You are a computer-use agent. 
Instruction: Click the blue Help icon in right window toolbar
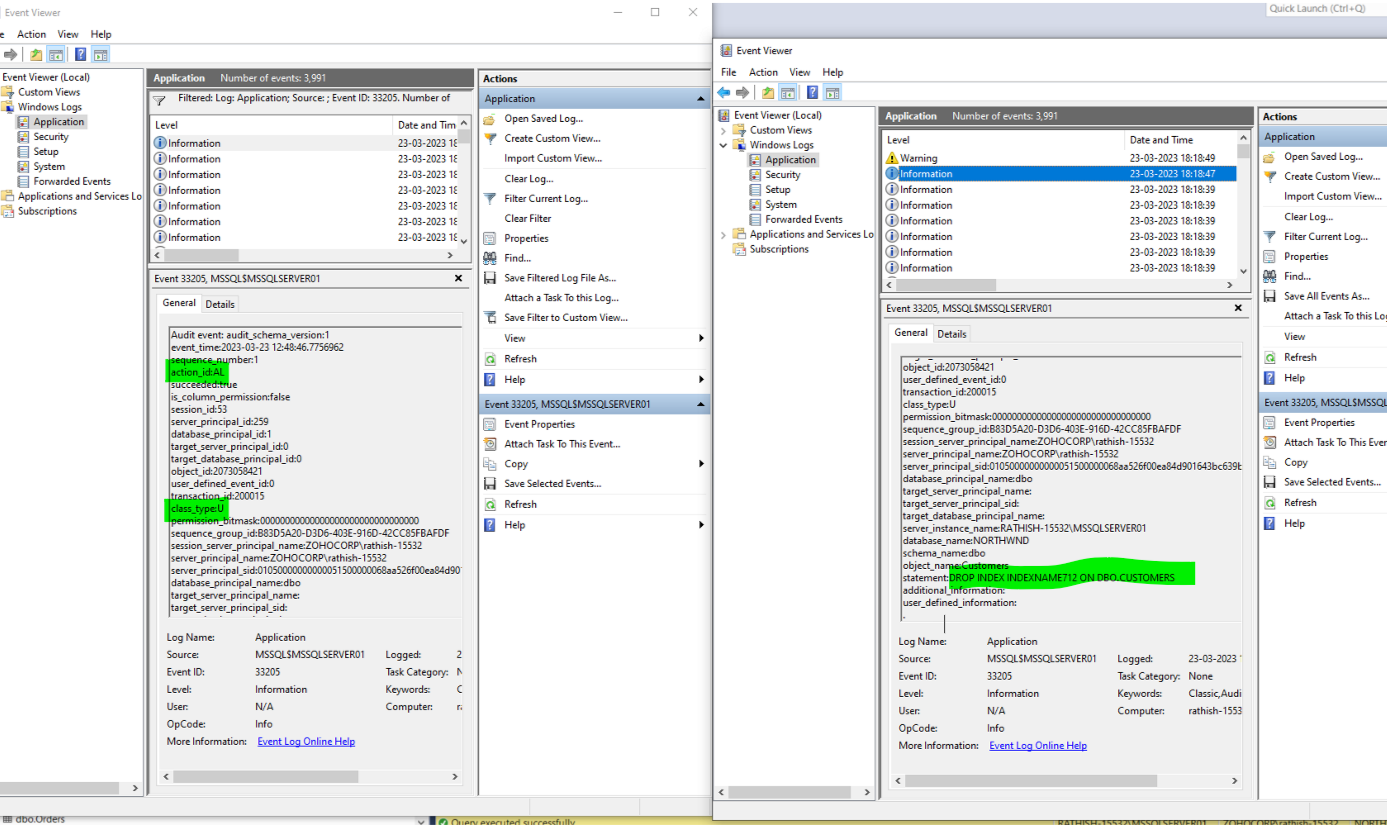813,92
